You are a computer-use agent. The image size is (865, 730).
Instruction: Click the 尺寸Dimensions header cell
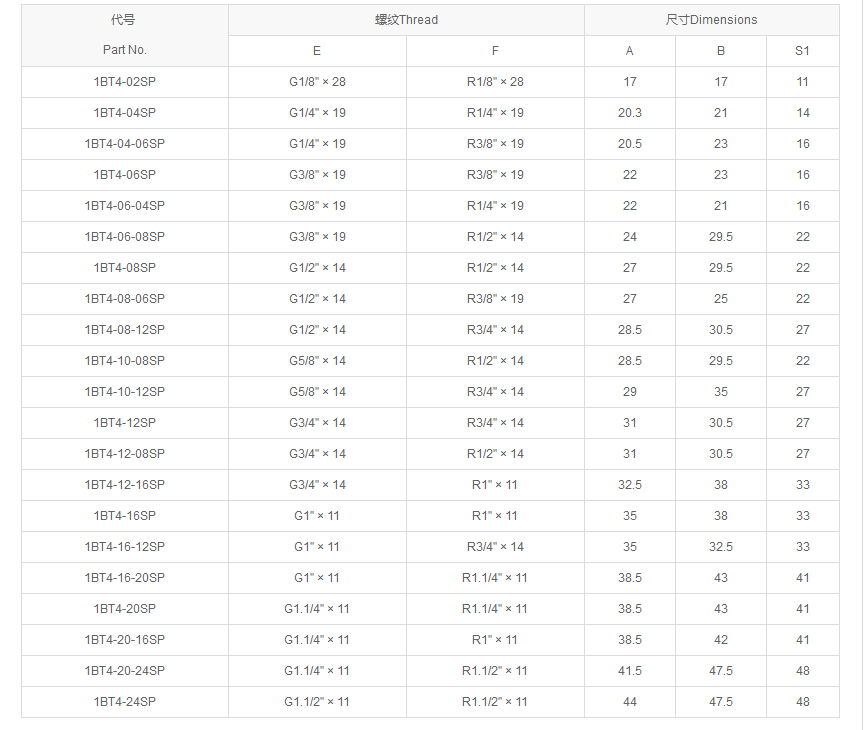point(711,20)
